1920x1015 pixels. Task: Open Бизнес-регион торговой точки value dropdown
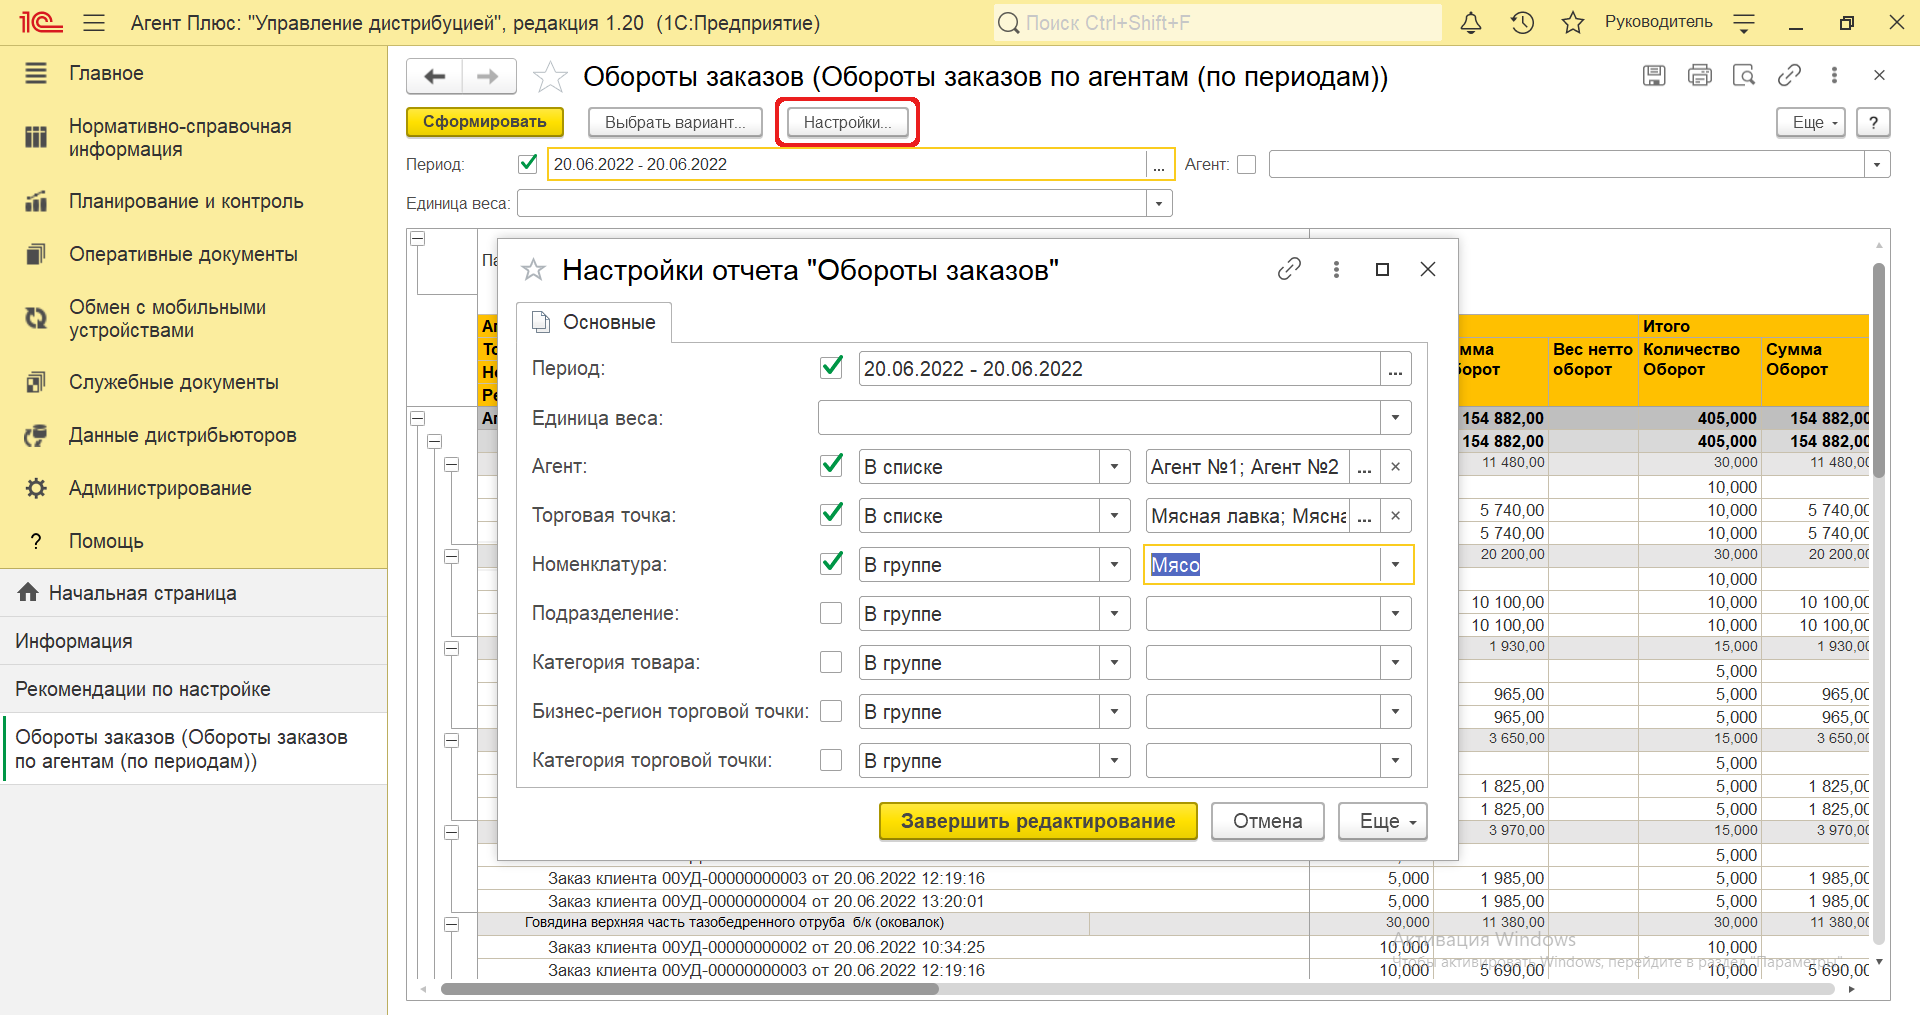1395,711
